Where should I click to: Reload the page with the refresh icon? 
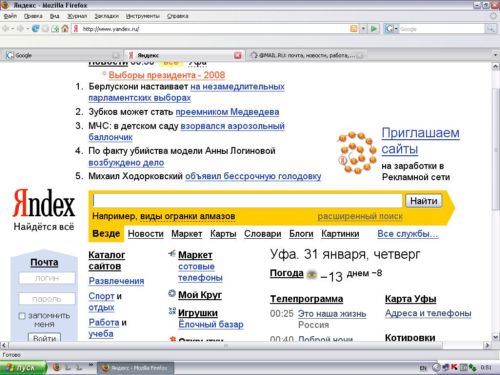tap(35, 29)
